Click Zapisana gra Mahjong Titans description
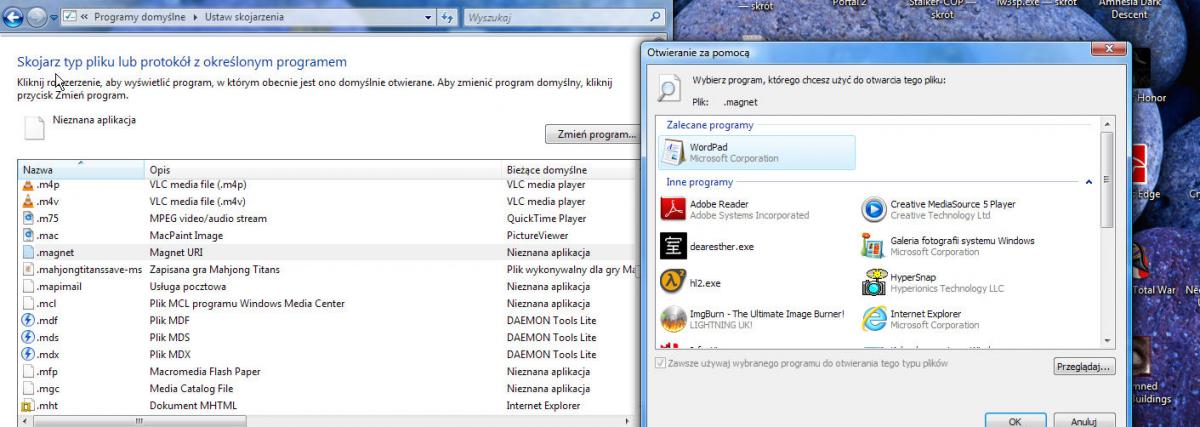Viewport: 1200px width, 427px height. 214,270
